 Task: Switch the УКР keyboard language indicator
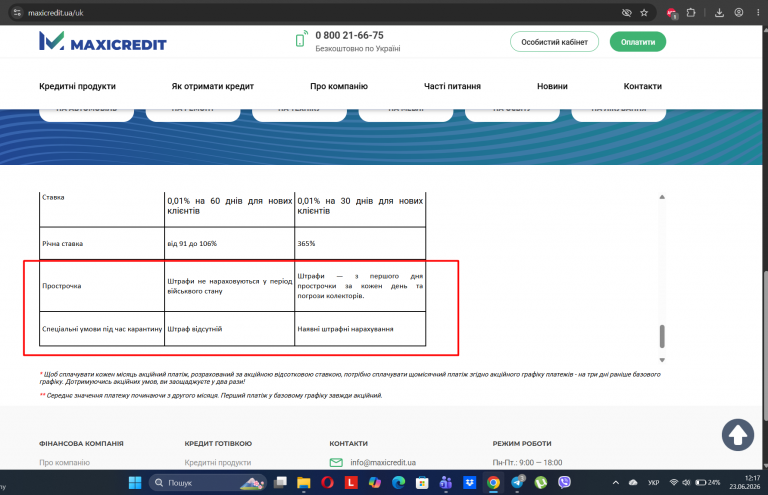(x=653, y=483)
